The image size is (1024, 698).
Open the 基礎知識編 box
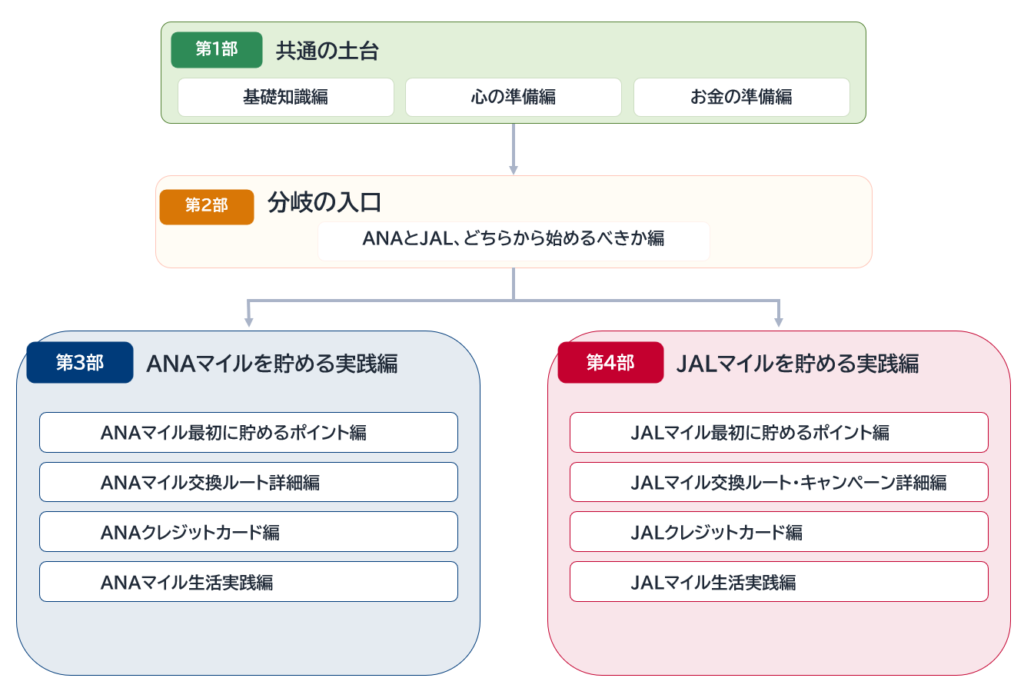285,97
